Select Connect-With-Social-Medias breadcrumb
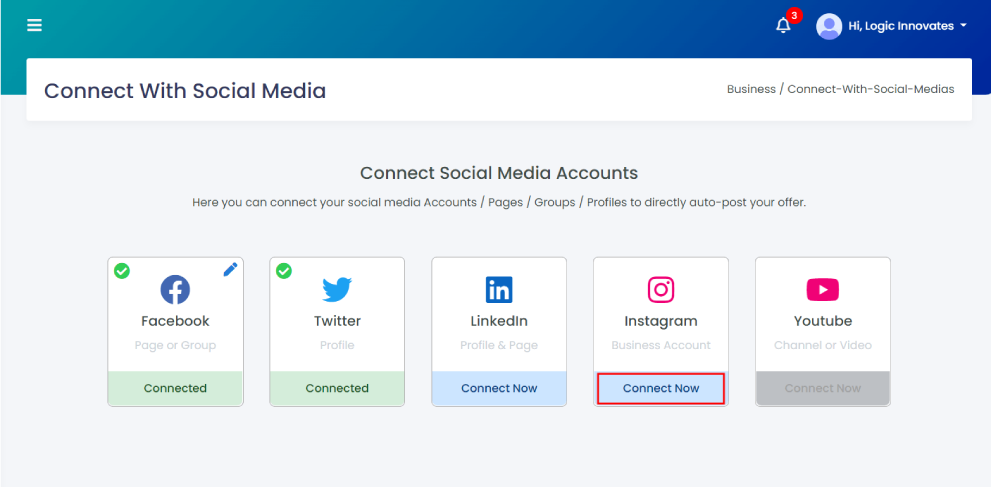 point(870,89)
